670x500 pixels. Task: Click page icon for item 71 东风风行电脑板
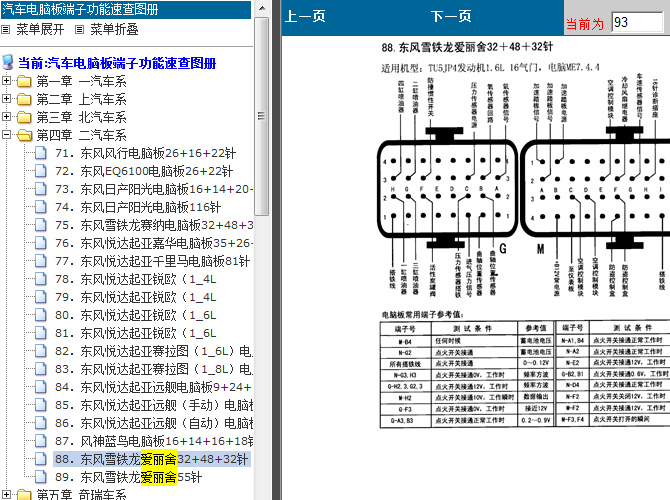point(41,153)
